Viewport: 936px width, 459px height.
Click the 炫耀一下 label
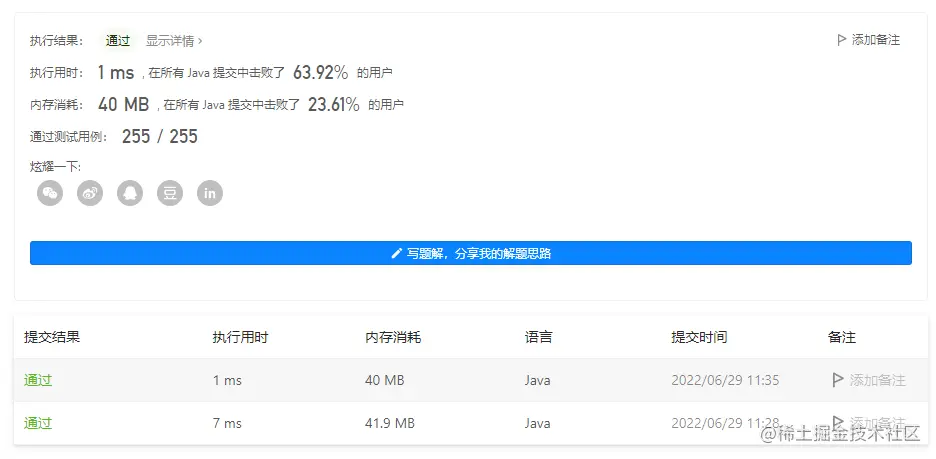(x=55, y=167)
